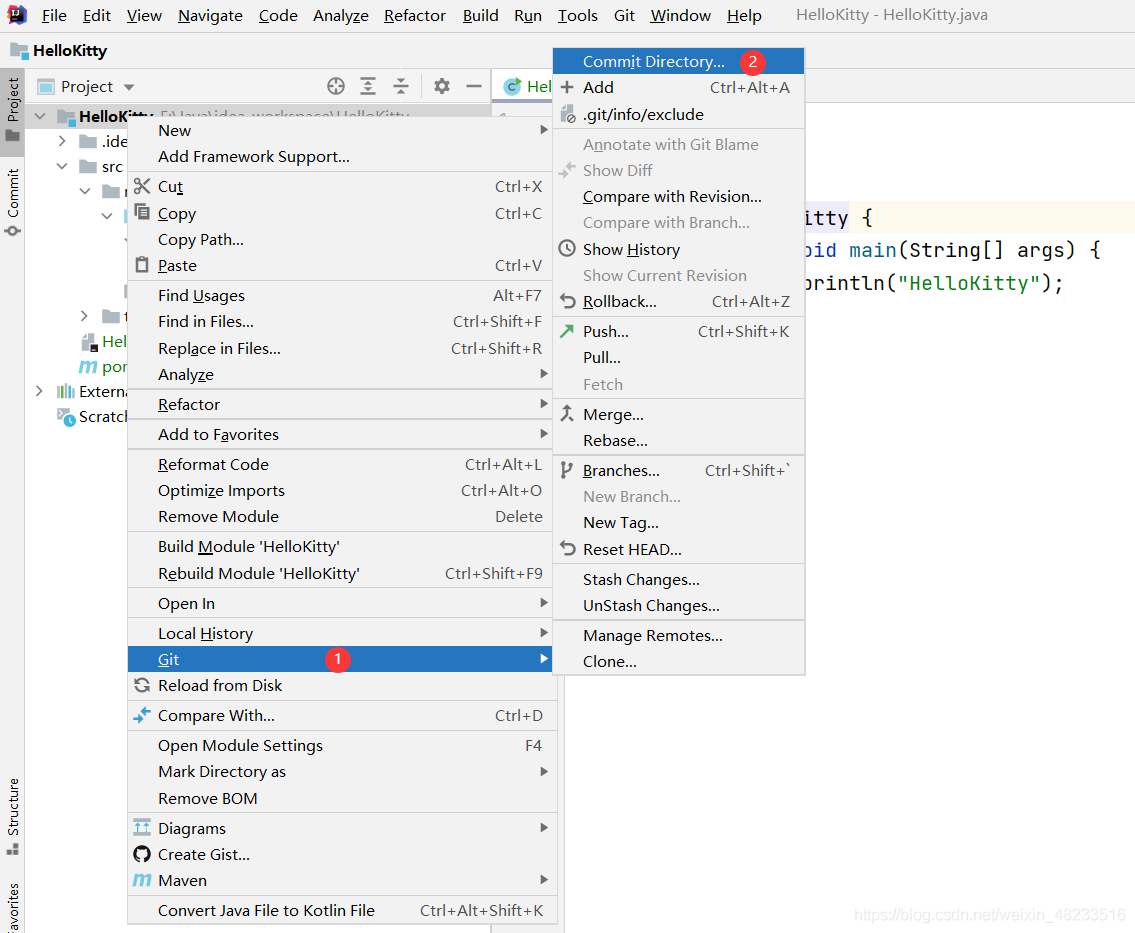Click the IntelliJ IDEA logo icon
Image resolution: width=1135 pixels, height=933 pixels.
[x=17, y=14]
